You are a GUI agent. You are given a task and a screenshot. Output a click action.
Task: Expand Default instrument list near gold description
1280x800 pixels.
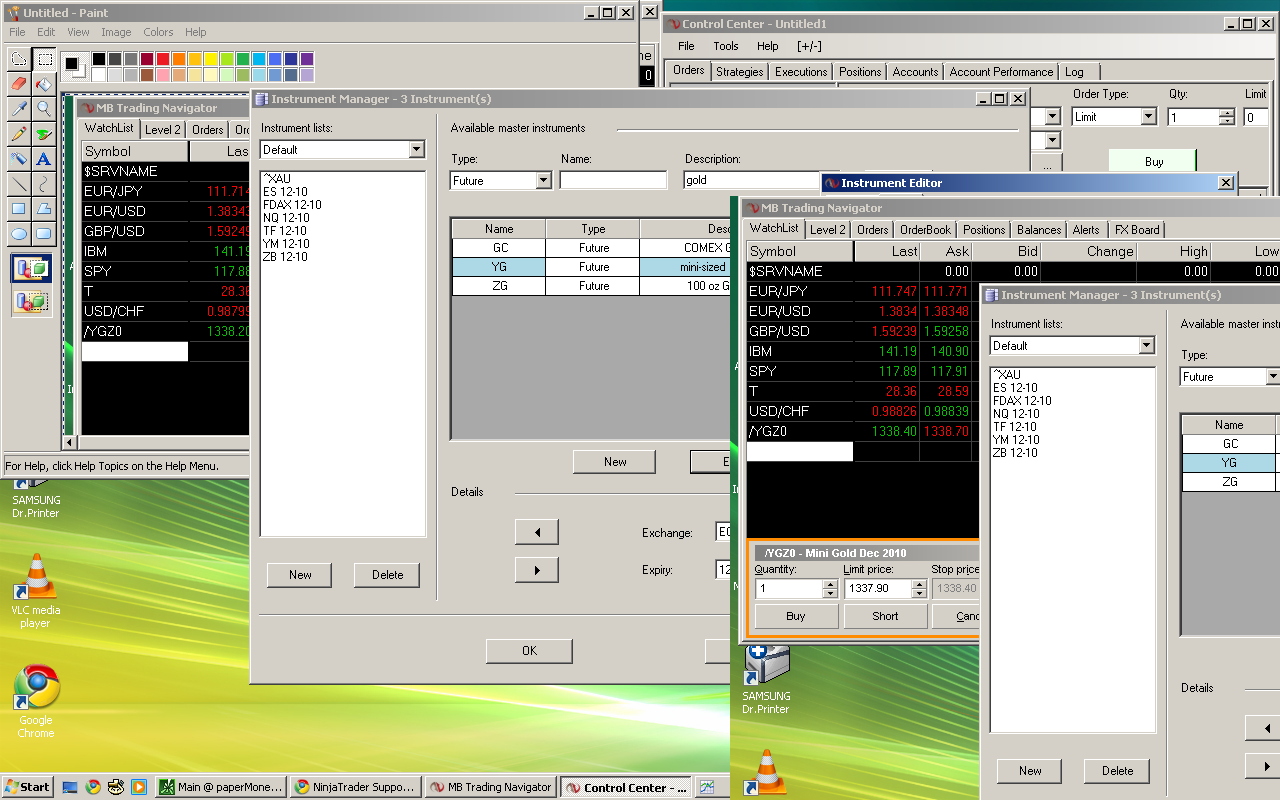(x=416, y=150)
